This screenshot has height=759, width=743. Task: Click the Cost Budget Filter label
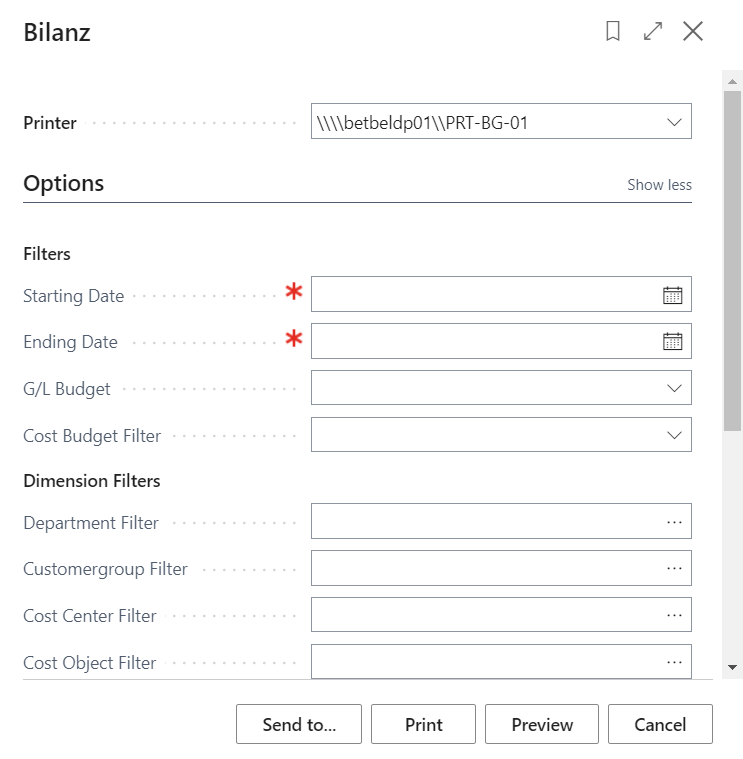[92, 436]
